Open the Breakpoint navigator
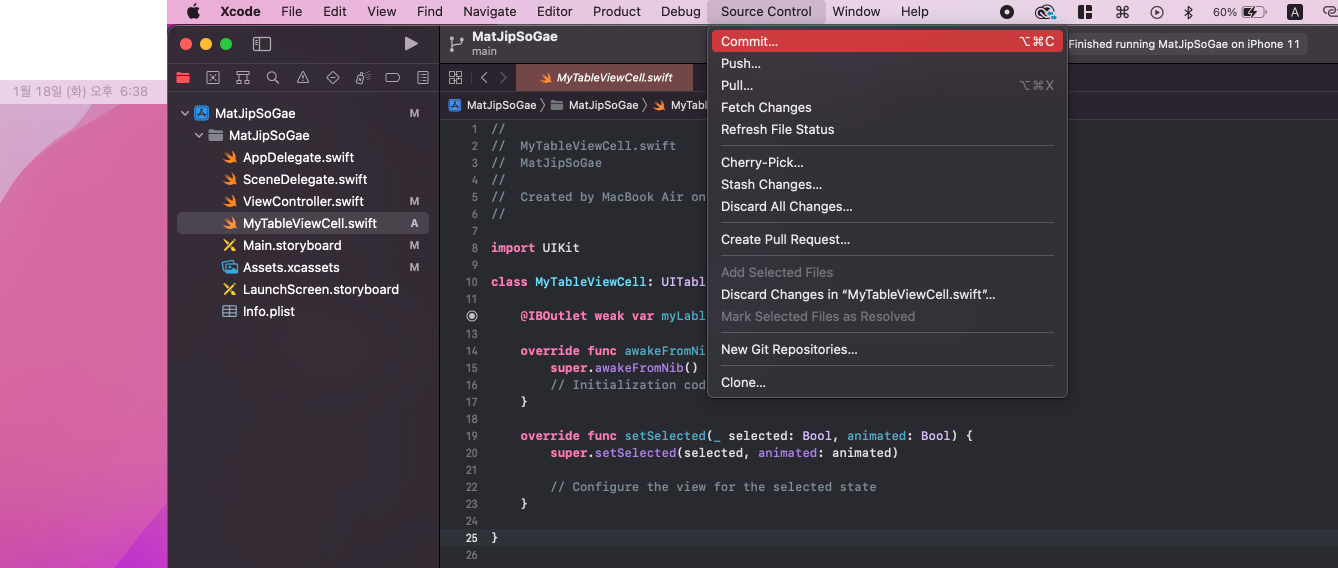Viewport: 1338px width, 568px height. tap(393, 77)
